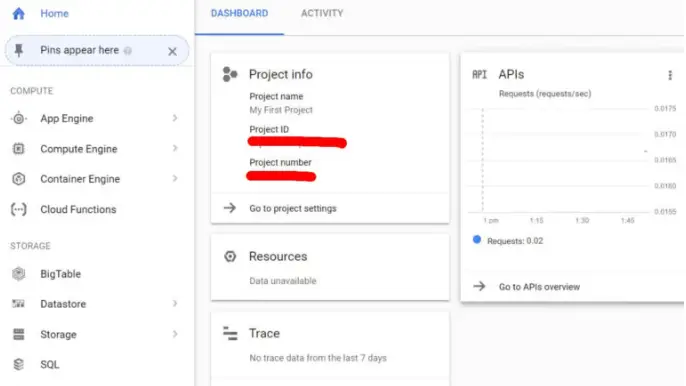Viewport: 686px width, 386px height.
Task: Click the COMPUTE section heading
Action: point(32,91)
